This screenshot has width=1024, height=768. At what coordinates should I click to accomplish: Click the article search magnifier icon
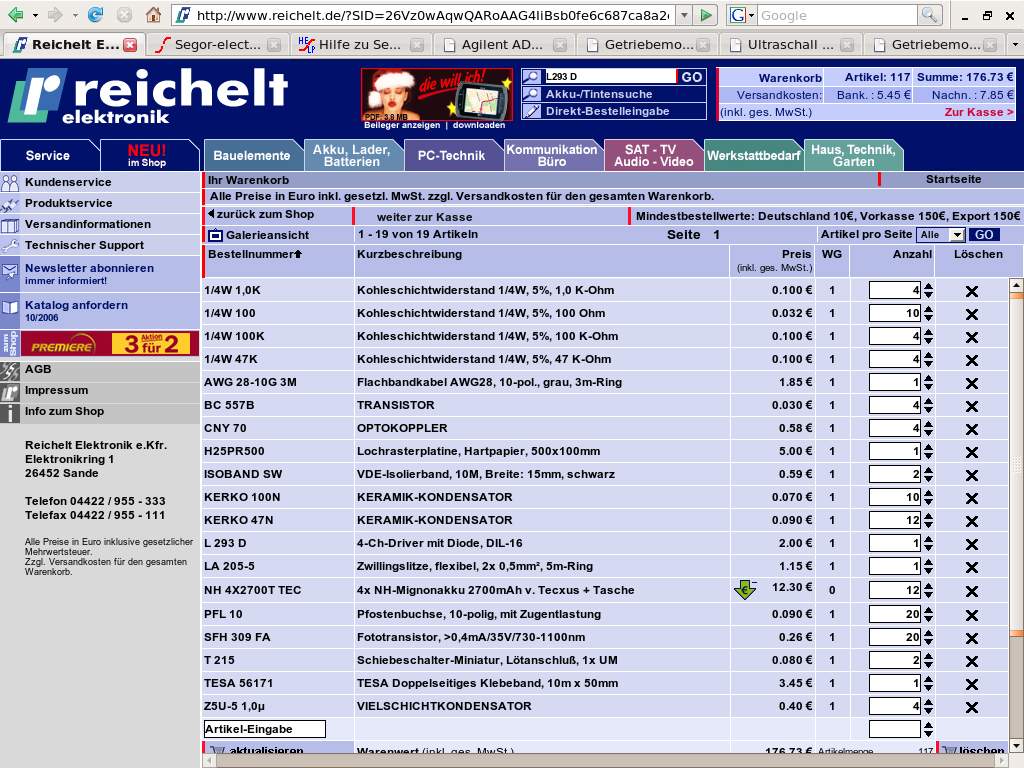(x=532, y=77)
